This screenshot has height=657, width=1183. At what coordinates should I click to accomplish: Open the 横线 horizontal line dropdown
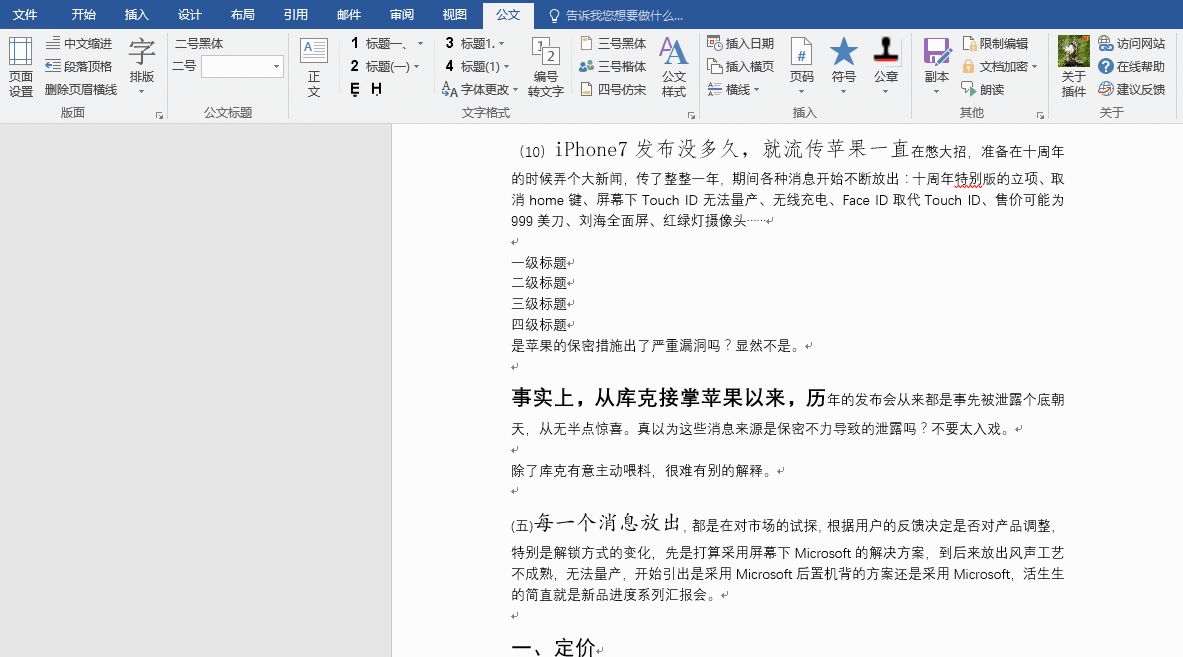tap(733, 90)
